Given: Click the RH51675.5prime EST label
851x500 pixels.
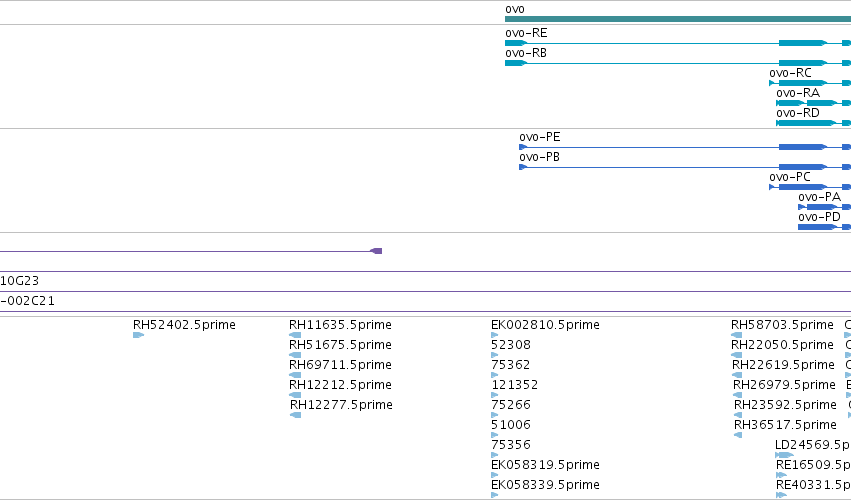Looking at the screenshot, I should [x=340, y=345].
